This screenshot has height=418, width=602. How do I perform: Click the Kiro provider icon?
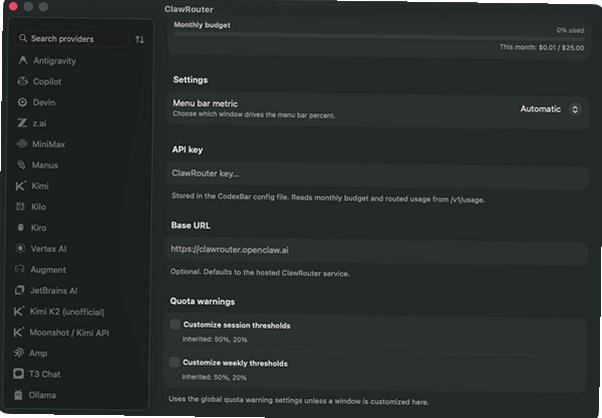coord(20,228)
